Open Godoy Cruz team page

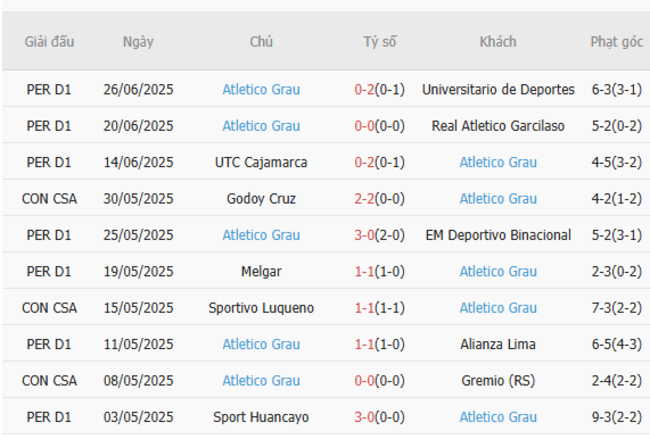coord(261,198)
